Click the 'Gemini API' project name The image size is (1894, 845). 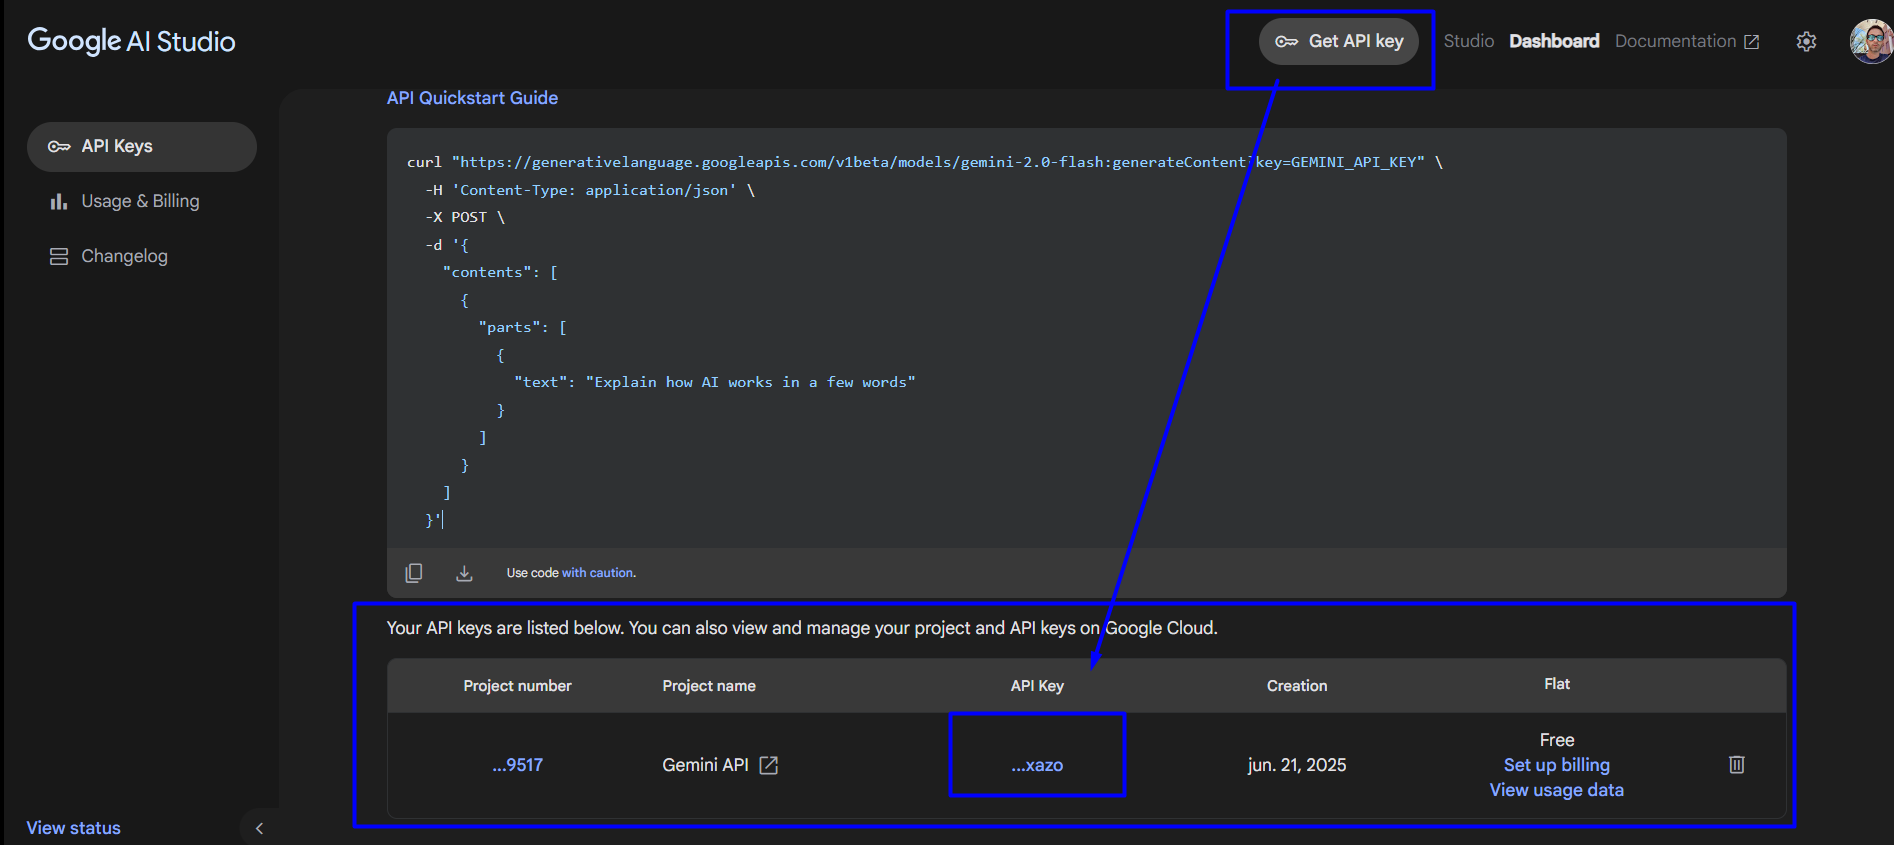[x=705, y=765]
